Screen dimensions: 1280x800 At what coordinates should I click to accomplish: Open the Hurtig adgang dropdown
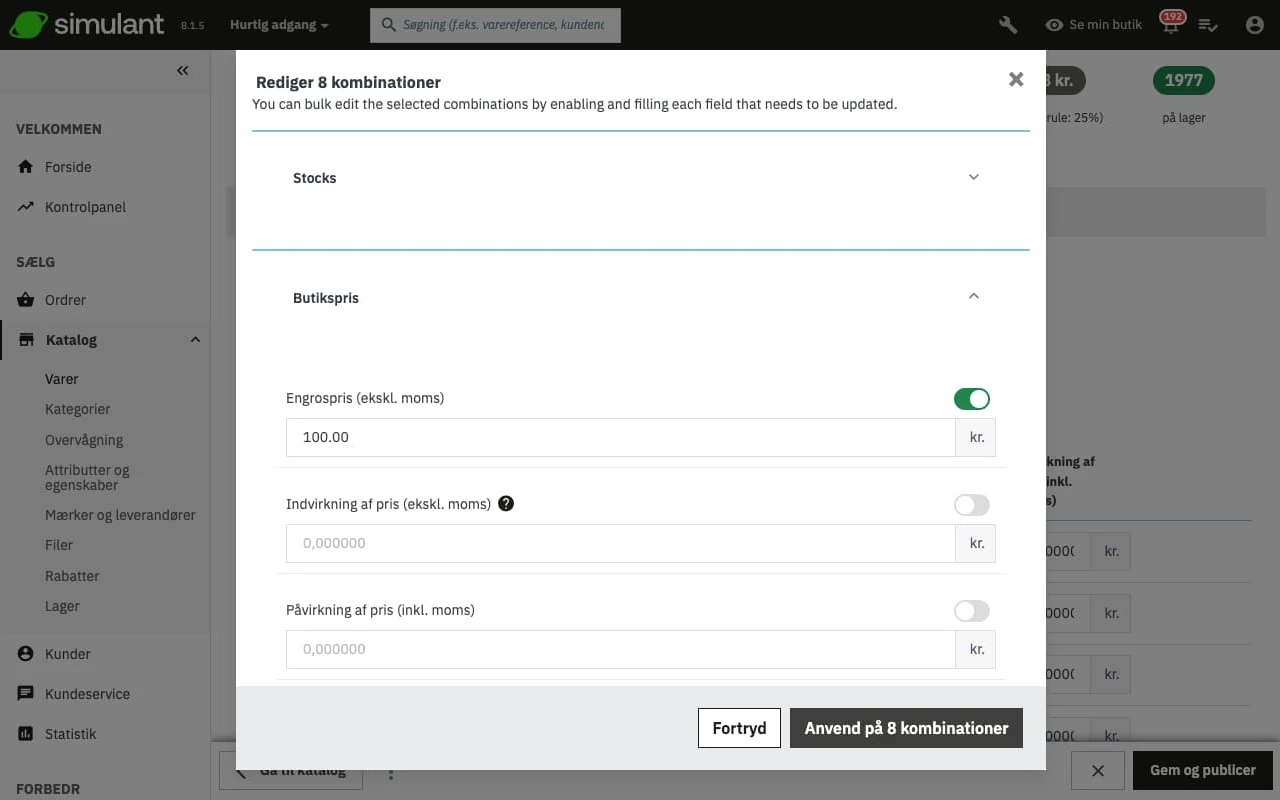[279, 25]
